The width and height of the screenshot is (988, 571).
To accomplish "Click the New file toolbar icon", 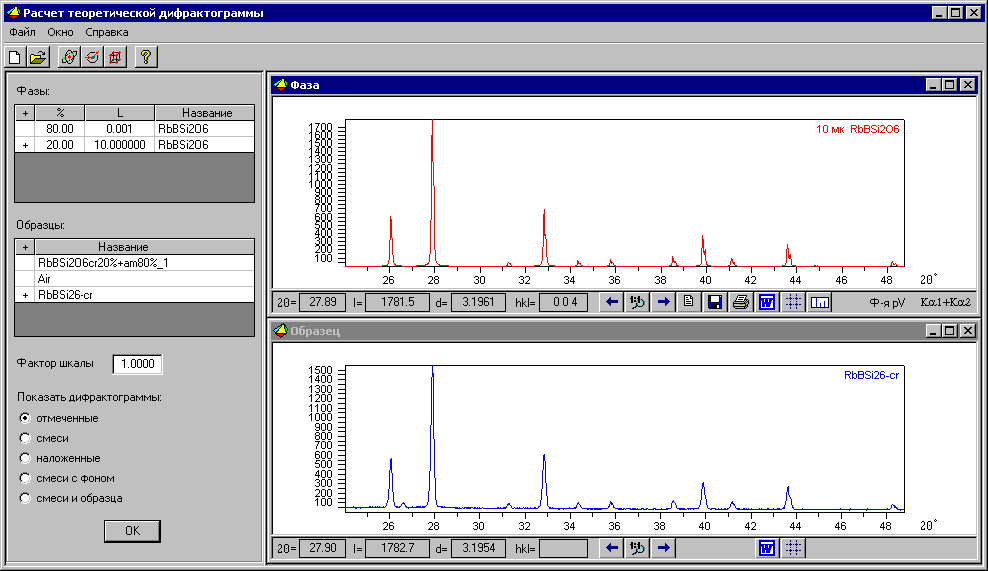I will [15, 57].
